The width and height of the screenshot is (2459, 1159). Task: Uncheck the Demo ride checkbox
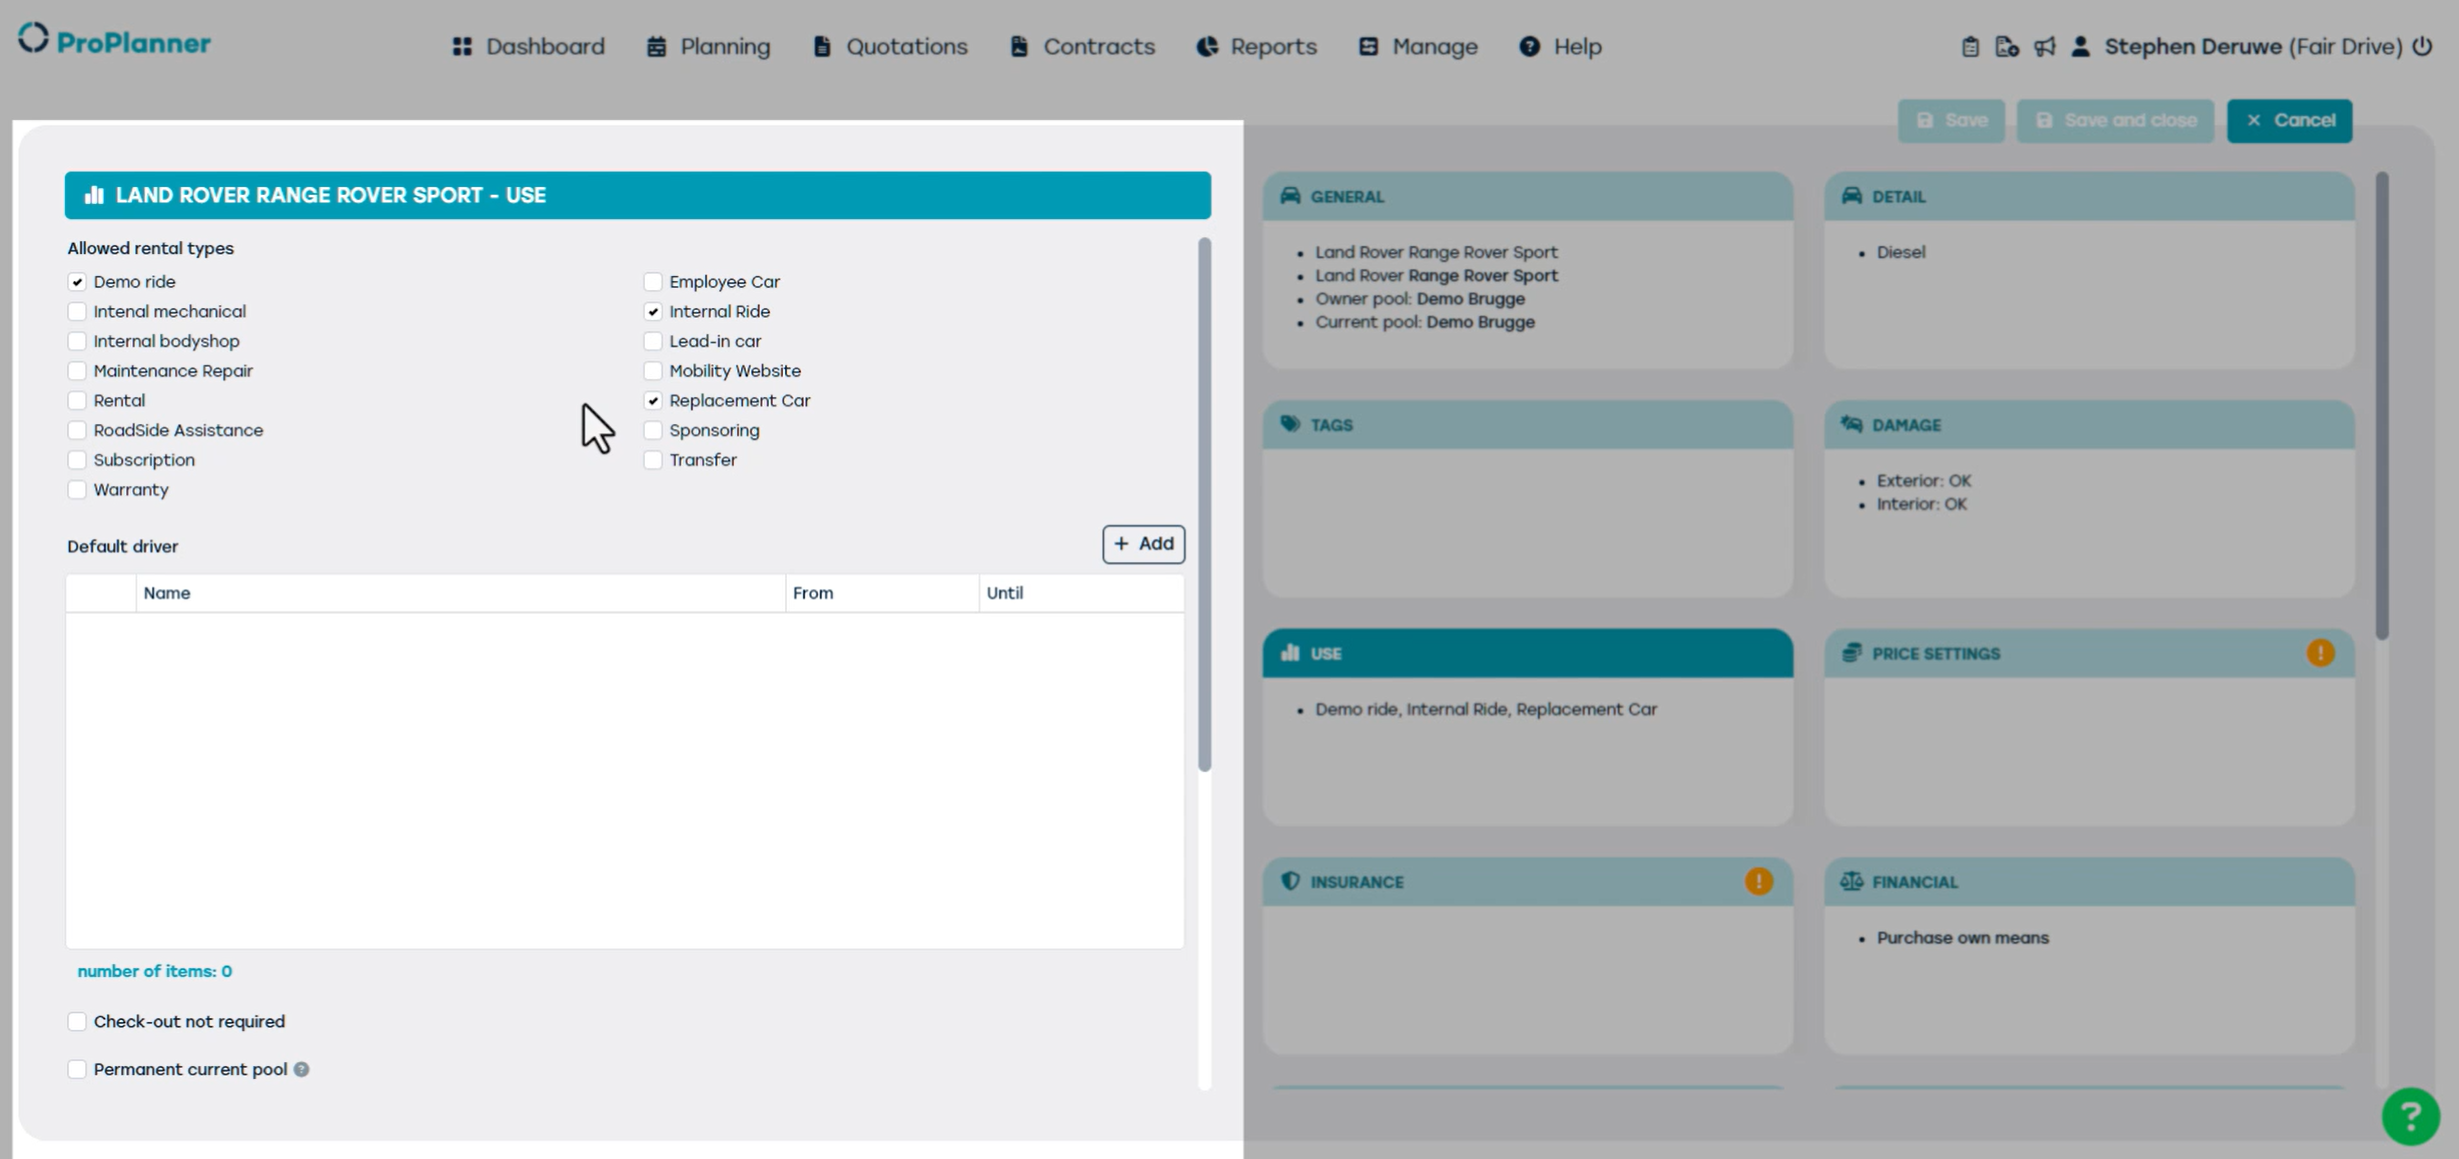(77, 282)
